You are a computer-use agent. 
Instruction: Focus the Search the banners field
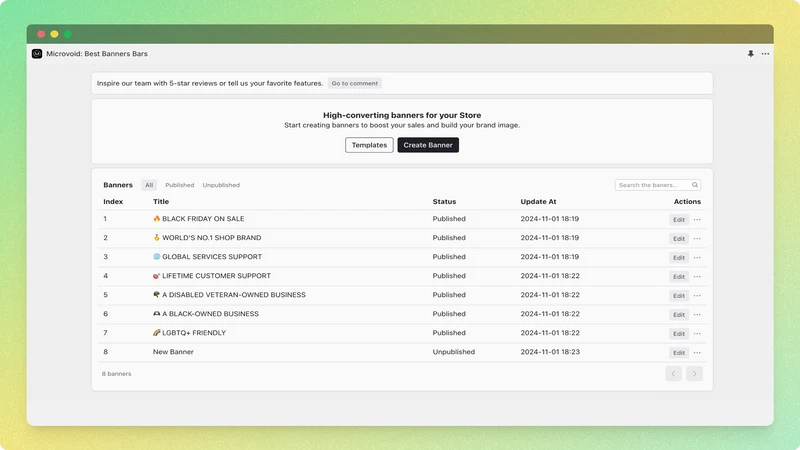pyautogui.click(x=658, y=185)
